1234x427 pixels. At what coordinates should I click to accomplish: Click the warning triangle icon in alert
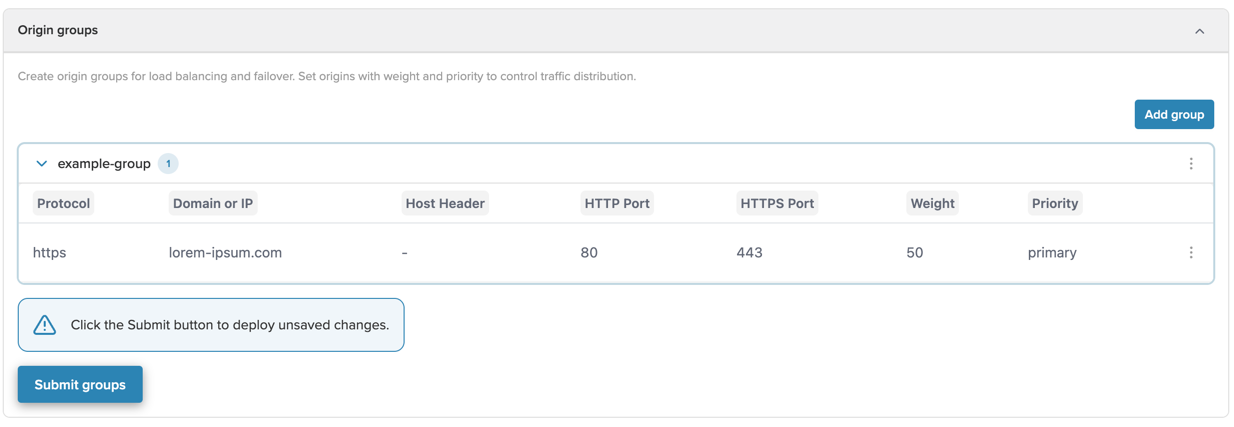tap(45, 325)
